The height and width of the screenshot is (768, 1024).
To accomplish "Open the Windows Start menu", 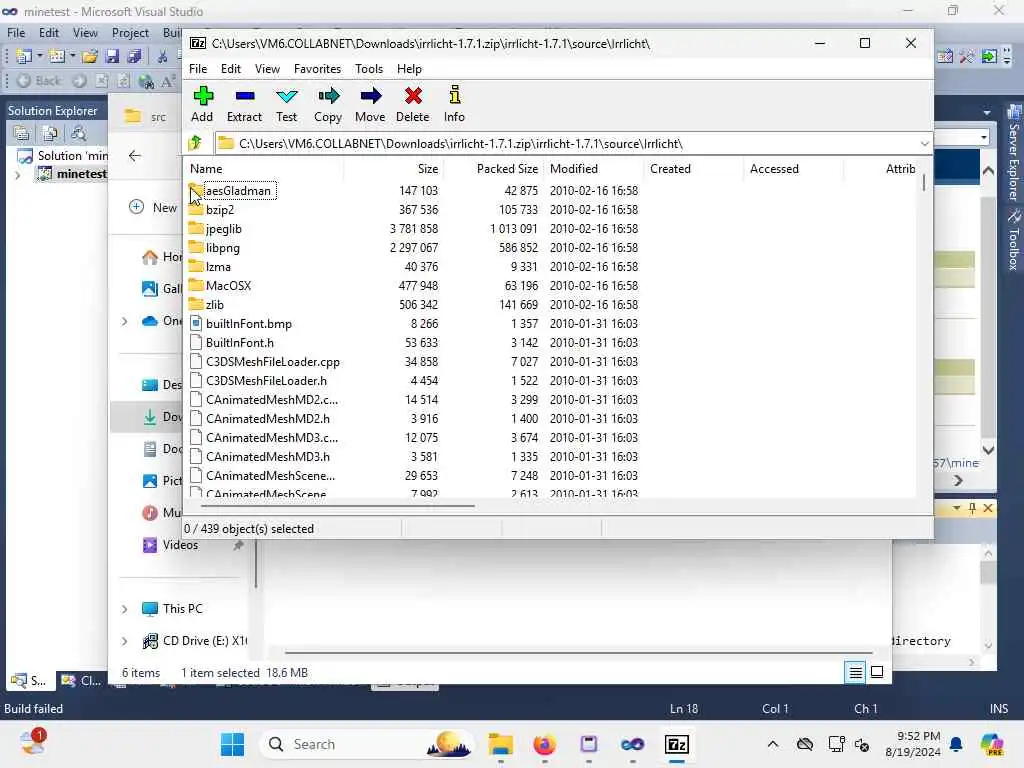I will [x=232, y=744].
